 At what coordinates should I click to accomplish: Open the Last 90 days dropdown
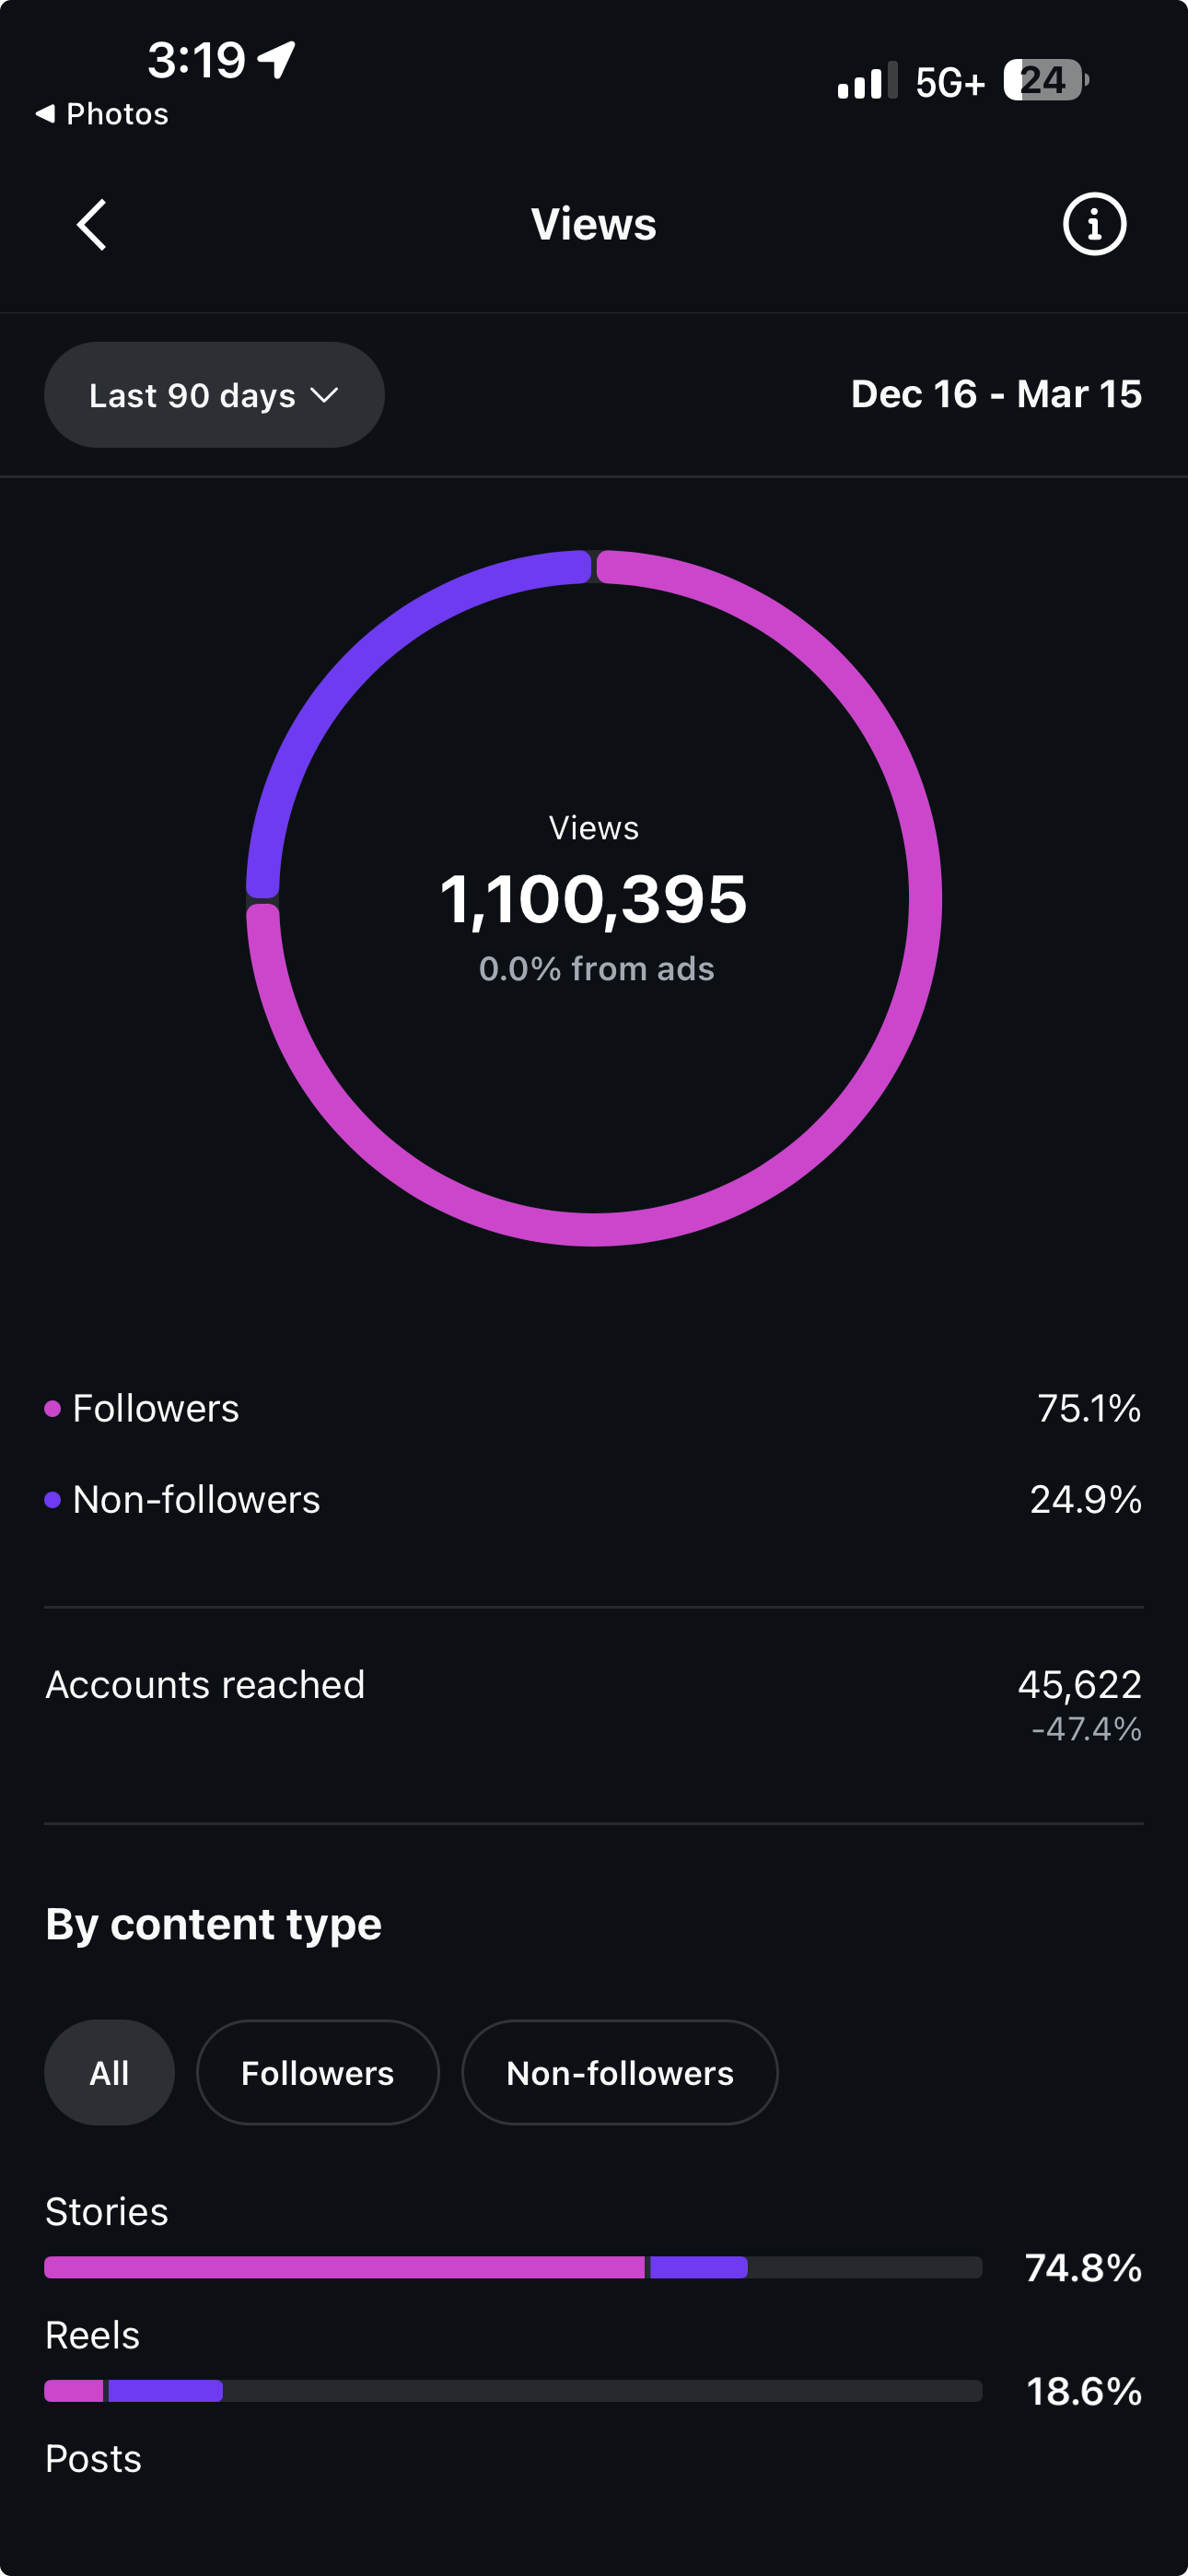click(214, 395)
